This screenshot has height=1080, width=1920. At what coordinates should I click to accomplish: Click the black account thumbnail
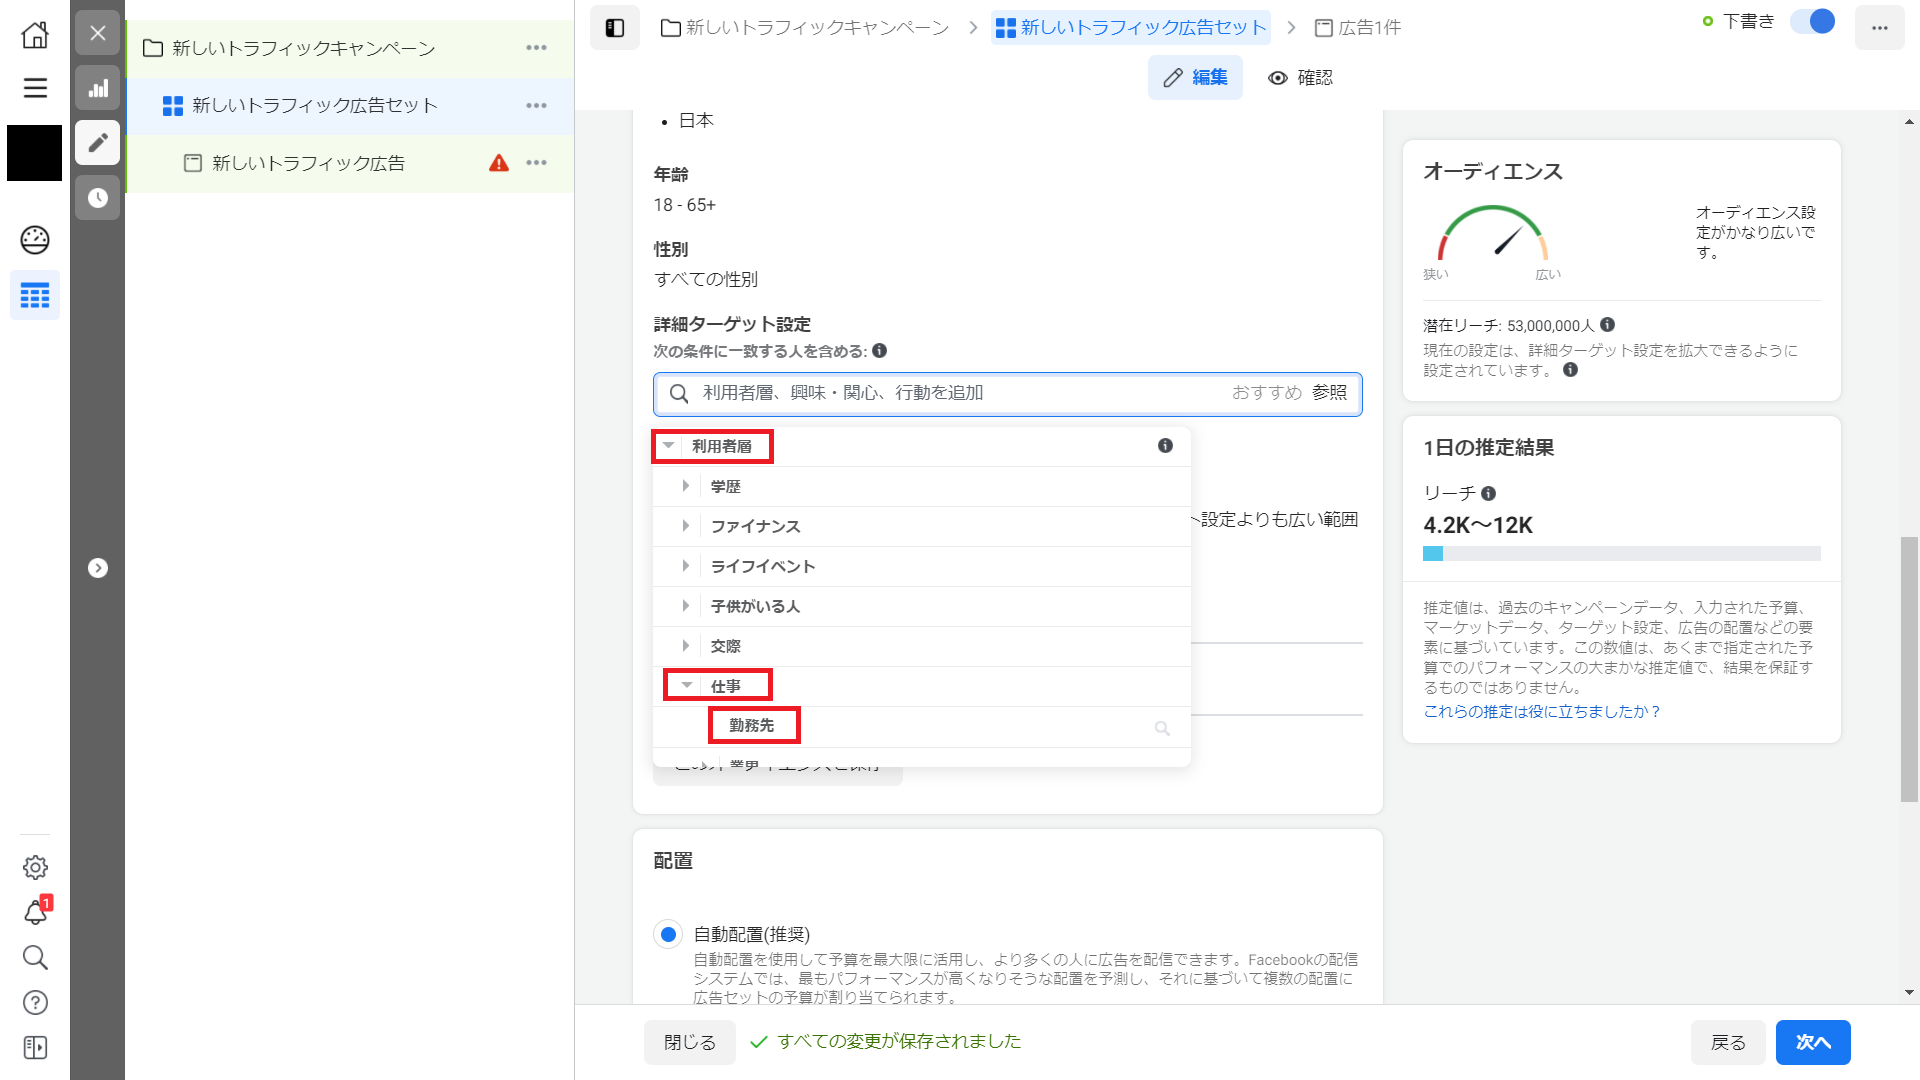pos(35,153)
